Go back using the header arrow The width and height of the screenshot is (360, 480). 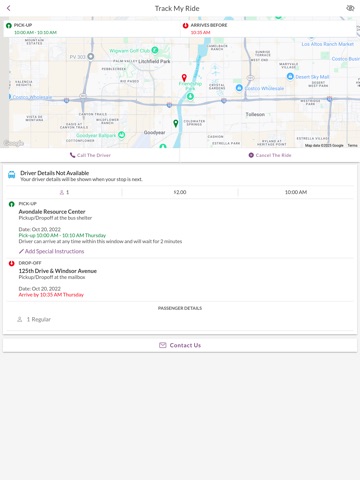coord(9,8)
